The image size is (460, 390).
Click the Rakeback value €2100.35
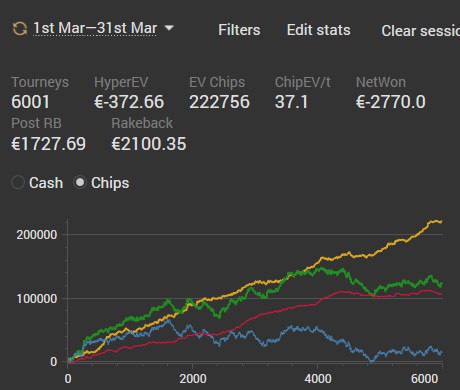point(149,144)
